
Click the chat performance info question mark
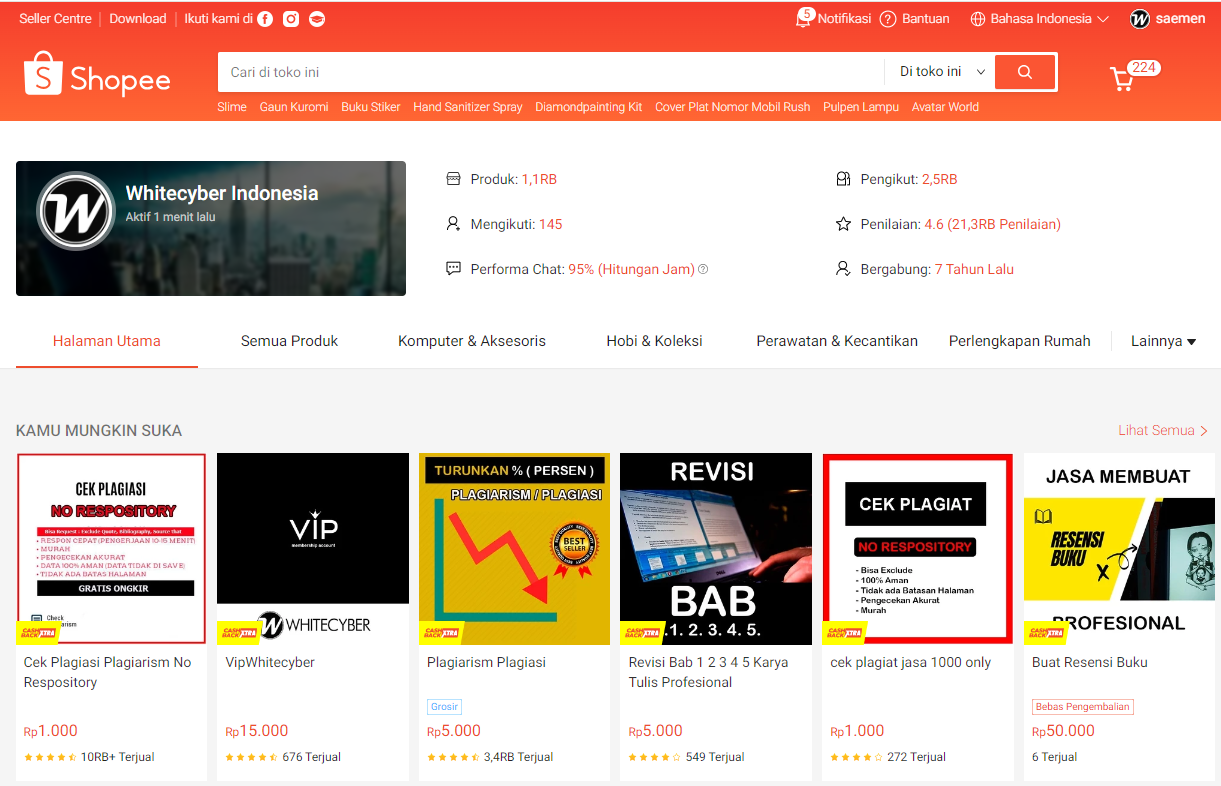[x=703, y=269]
